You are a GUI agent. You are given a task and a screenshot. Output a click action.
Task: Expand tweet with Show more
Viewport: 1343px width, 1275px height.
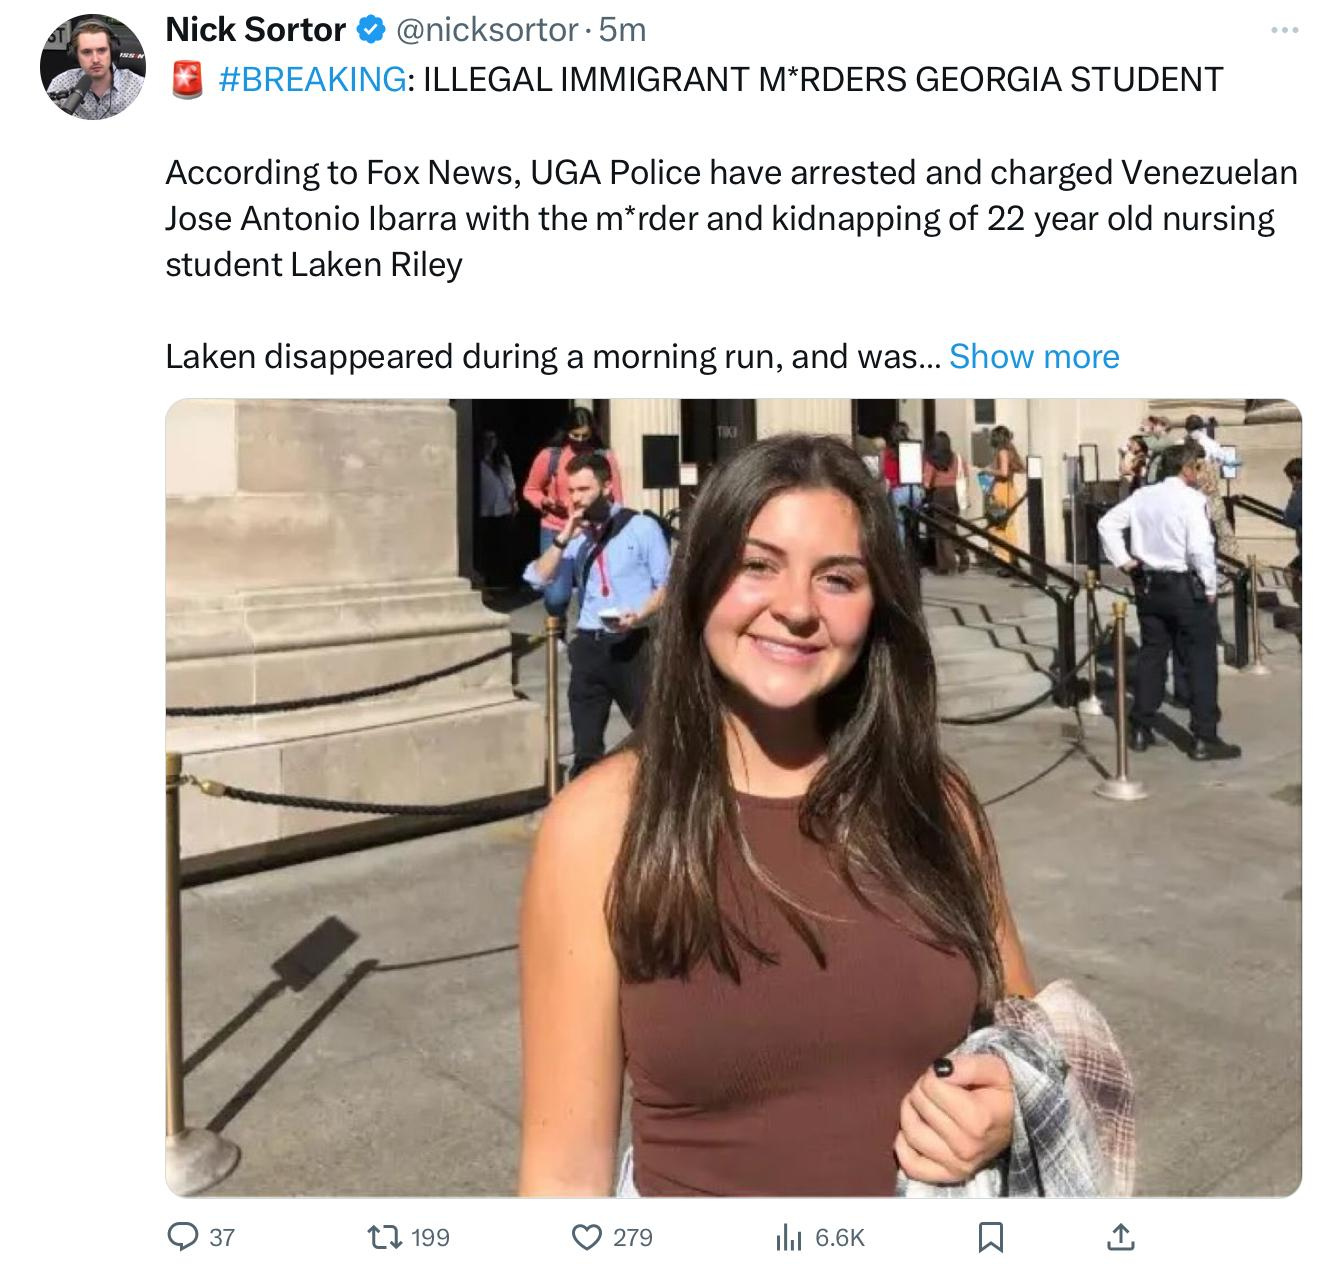pyautogui.click(x=1034, y=356)
